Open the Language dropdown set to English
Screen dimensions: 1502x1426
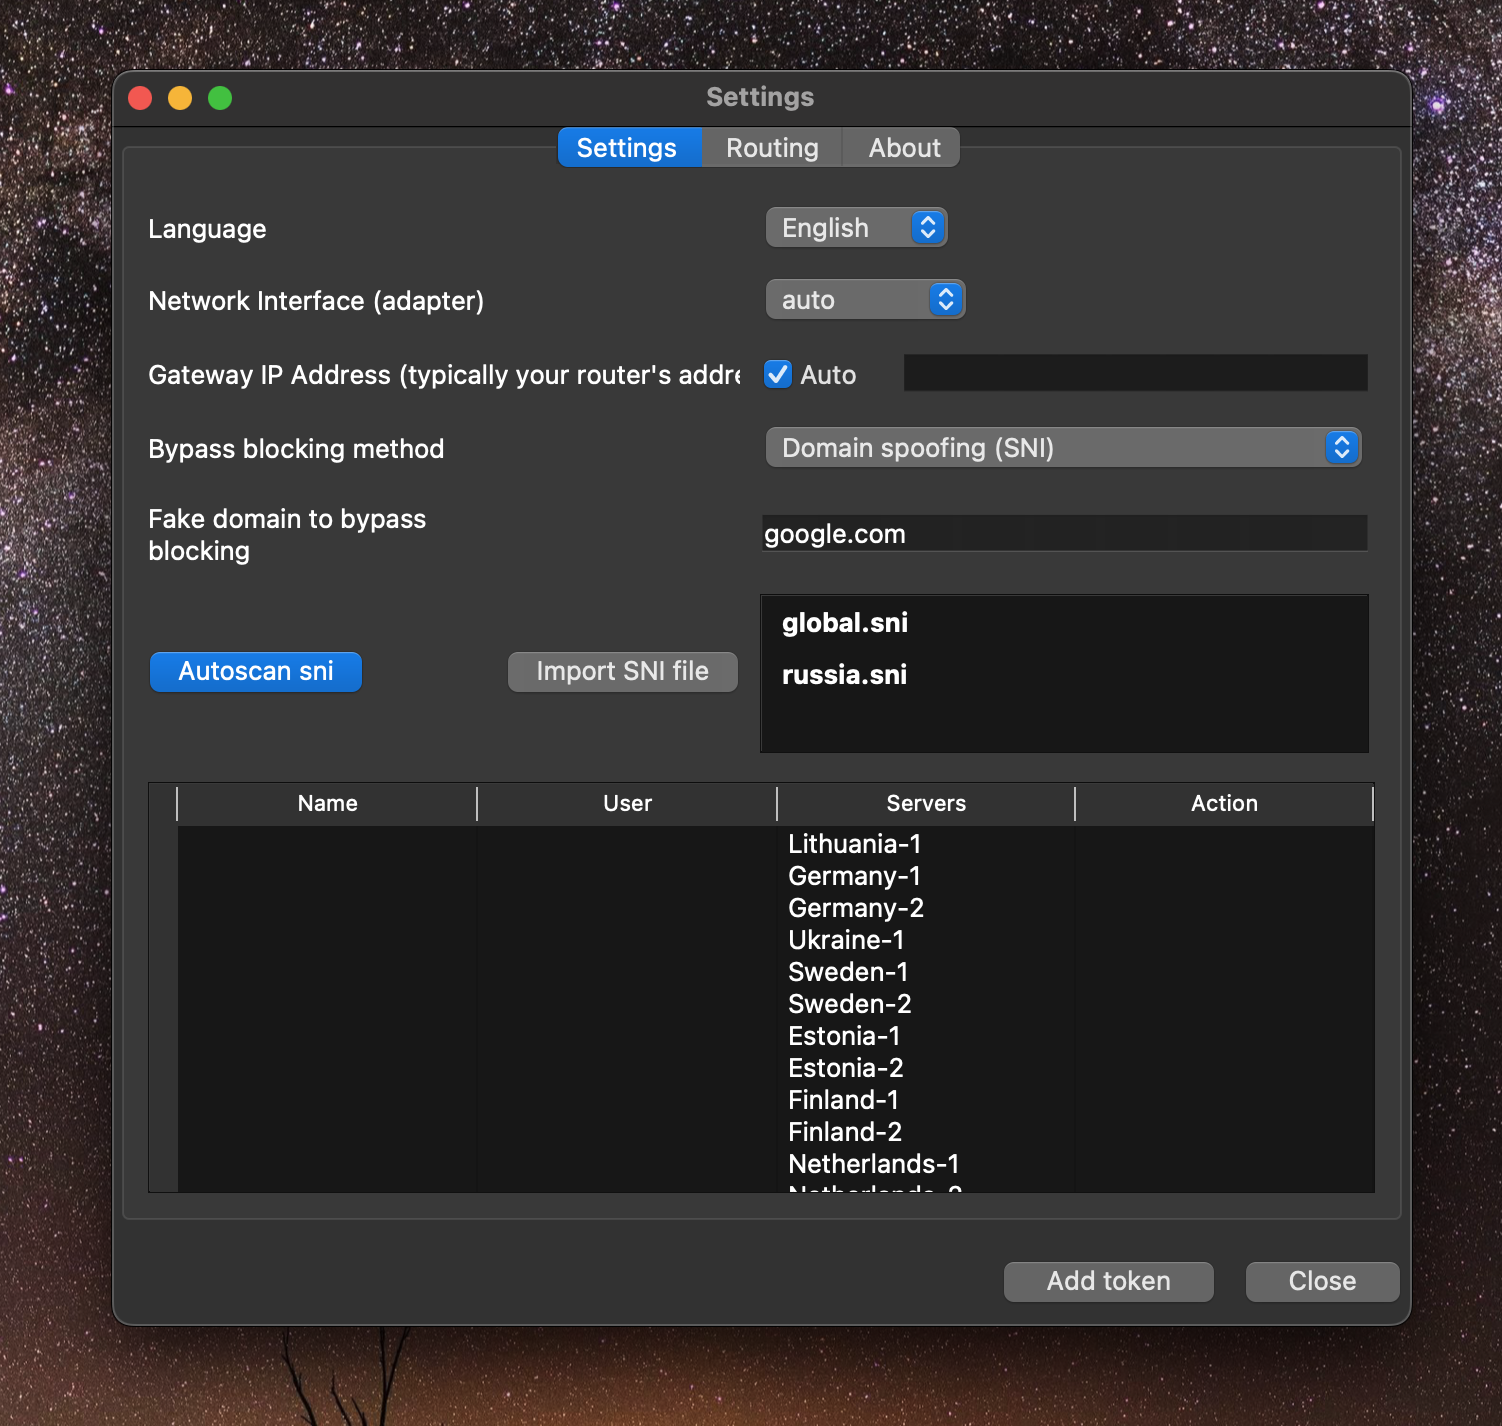click(856, 228)
